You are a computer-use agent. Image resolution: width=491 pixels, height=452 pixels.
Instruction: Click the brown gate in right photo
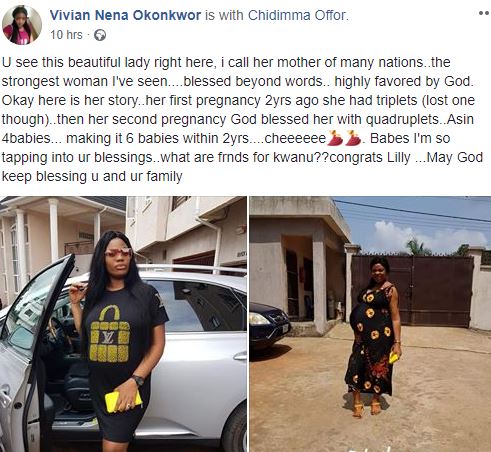(412, 290)
